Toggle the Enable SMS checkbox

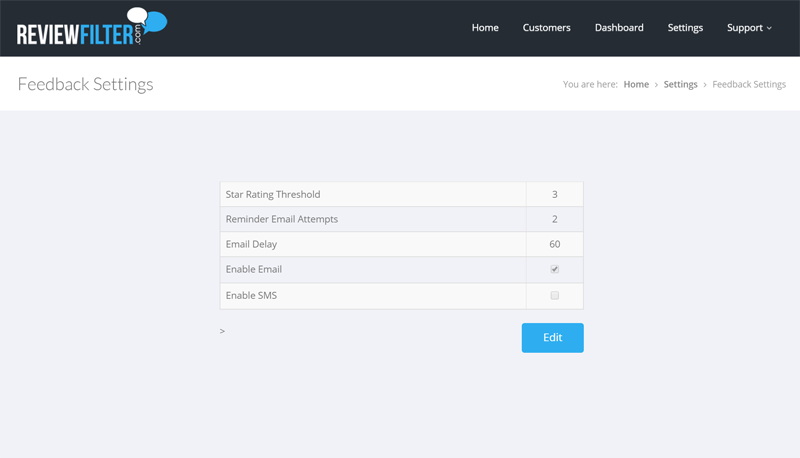click(x=555, y=295)
